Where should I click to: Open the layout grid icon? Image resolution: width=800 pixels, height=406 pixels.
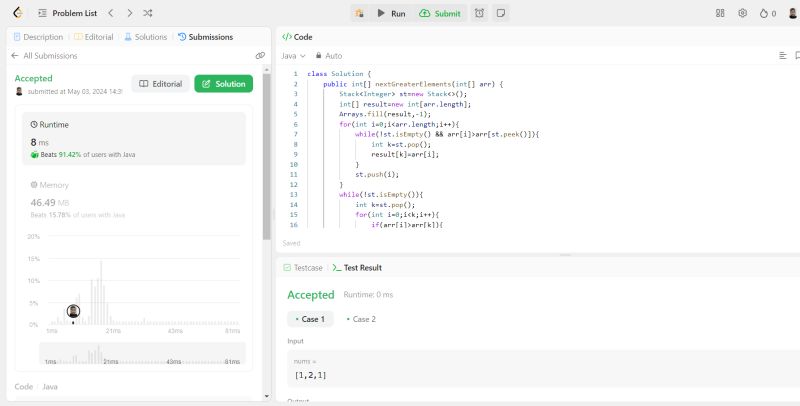(x=720, y=13)
